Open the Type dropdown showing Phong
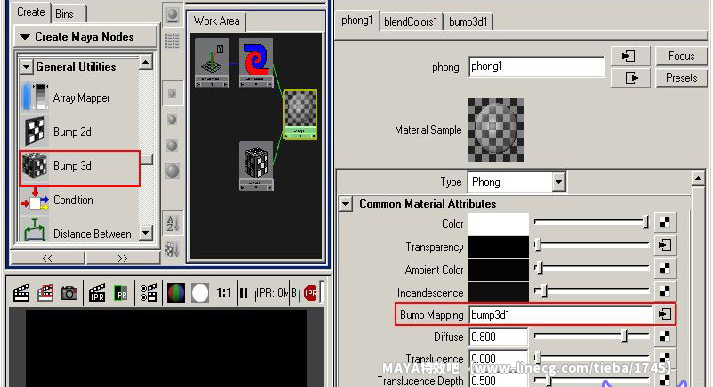 point(517,182)
